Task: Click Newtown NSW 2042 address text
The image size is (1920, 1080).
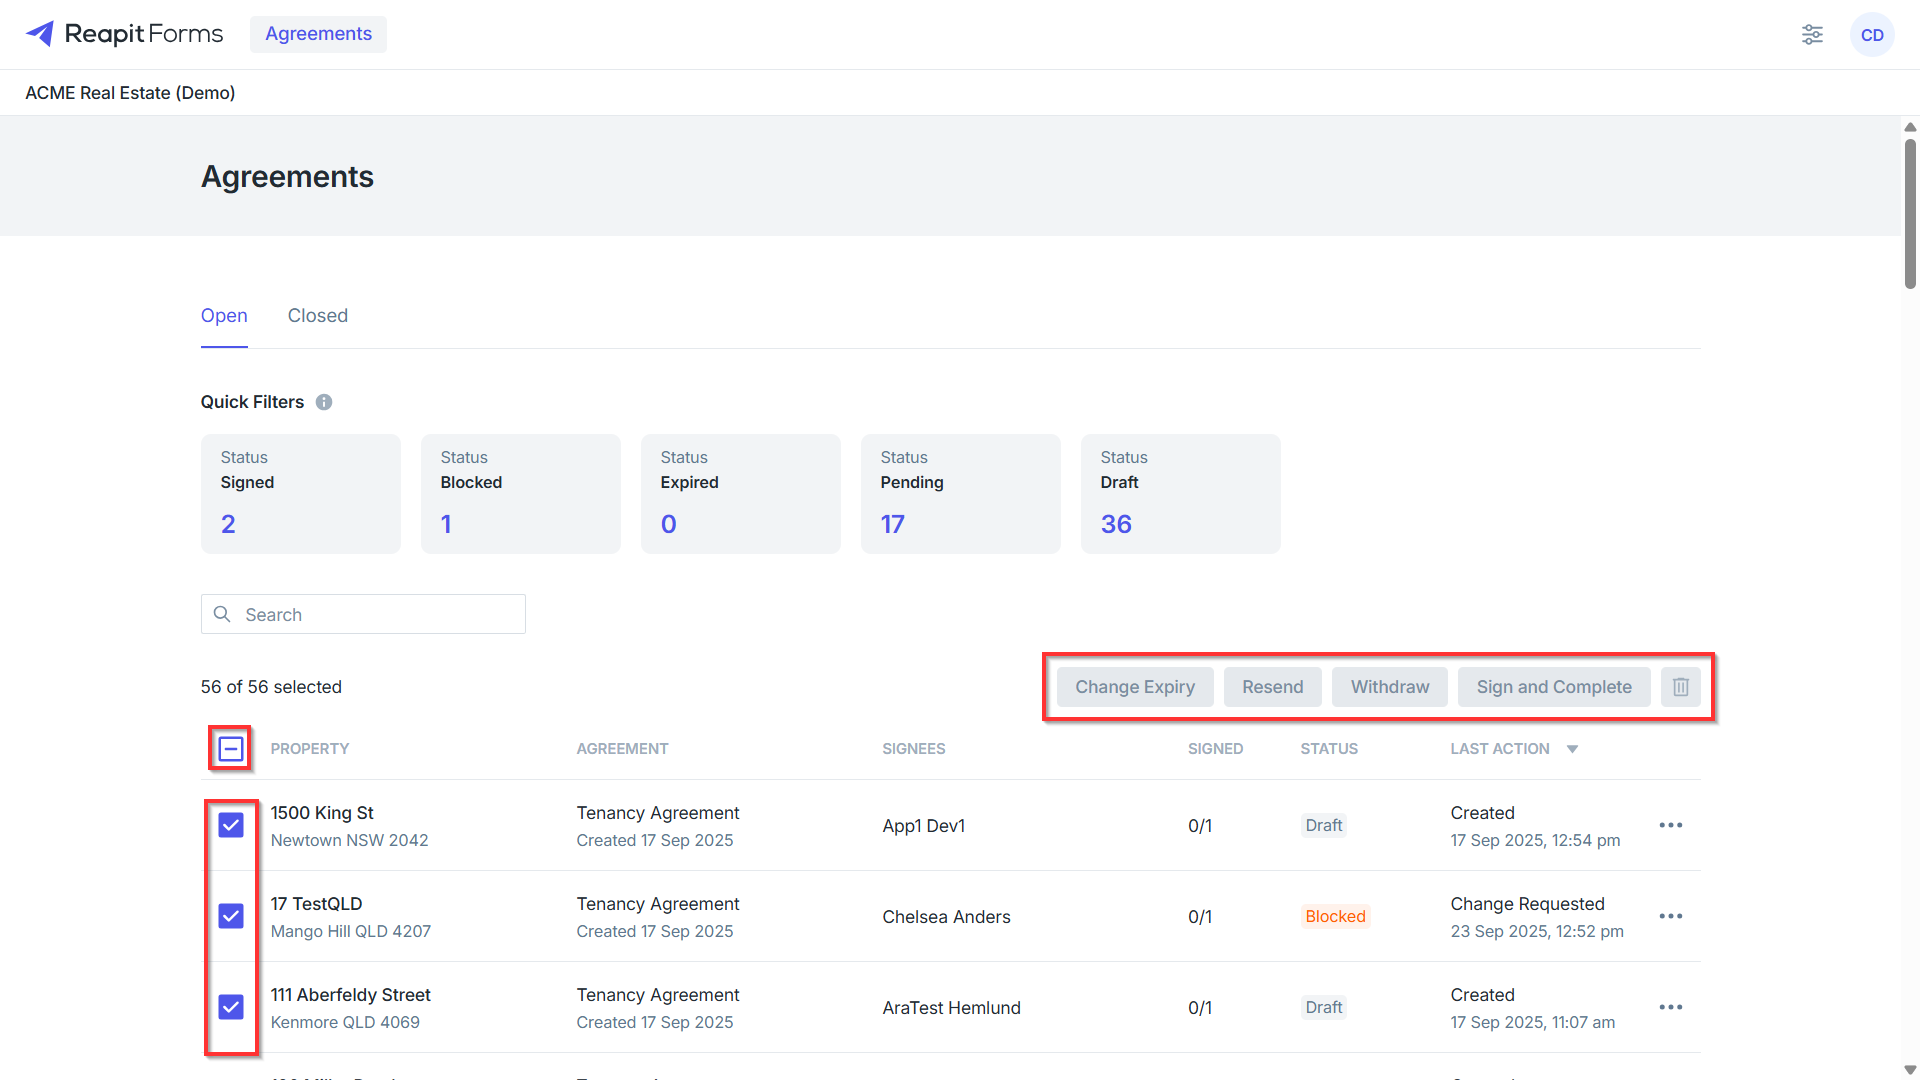Action: point(349,840)
